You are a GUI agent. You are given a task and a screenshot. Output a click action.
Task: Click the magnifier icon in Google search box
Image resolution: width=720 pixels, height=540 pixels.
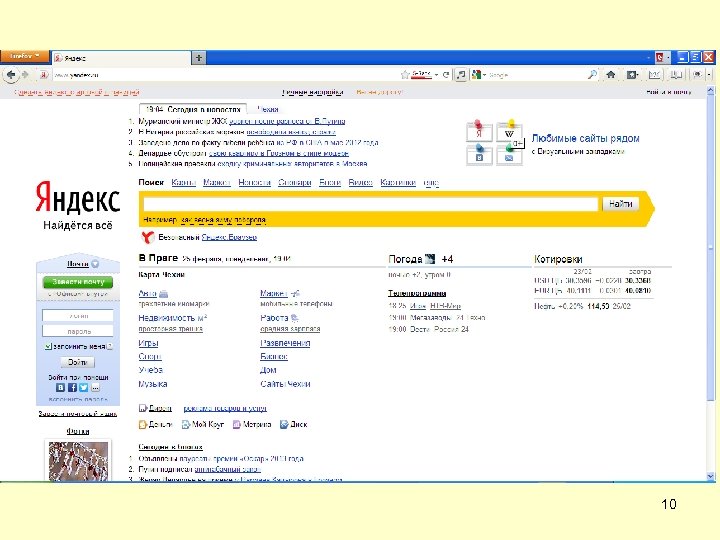tap(592, 74)
